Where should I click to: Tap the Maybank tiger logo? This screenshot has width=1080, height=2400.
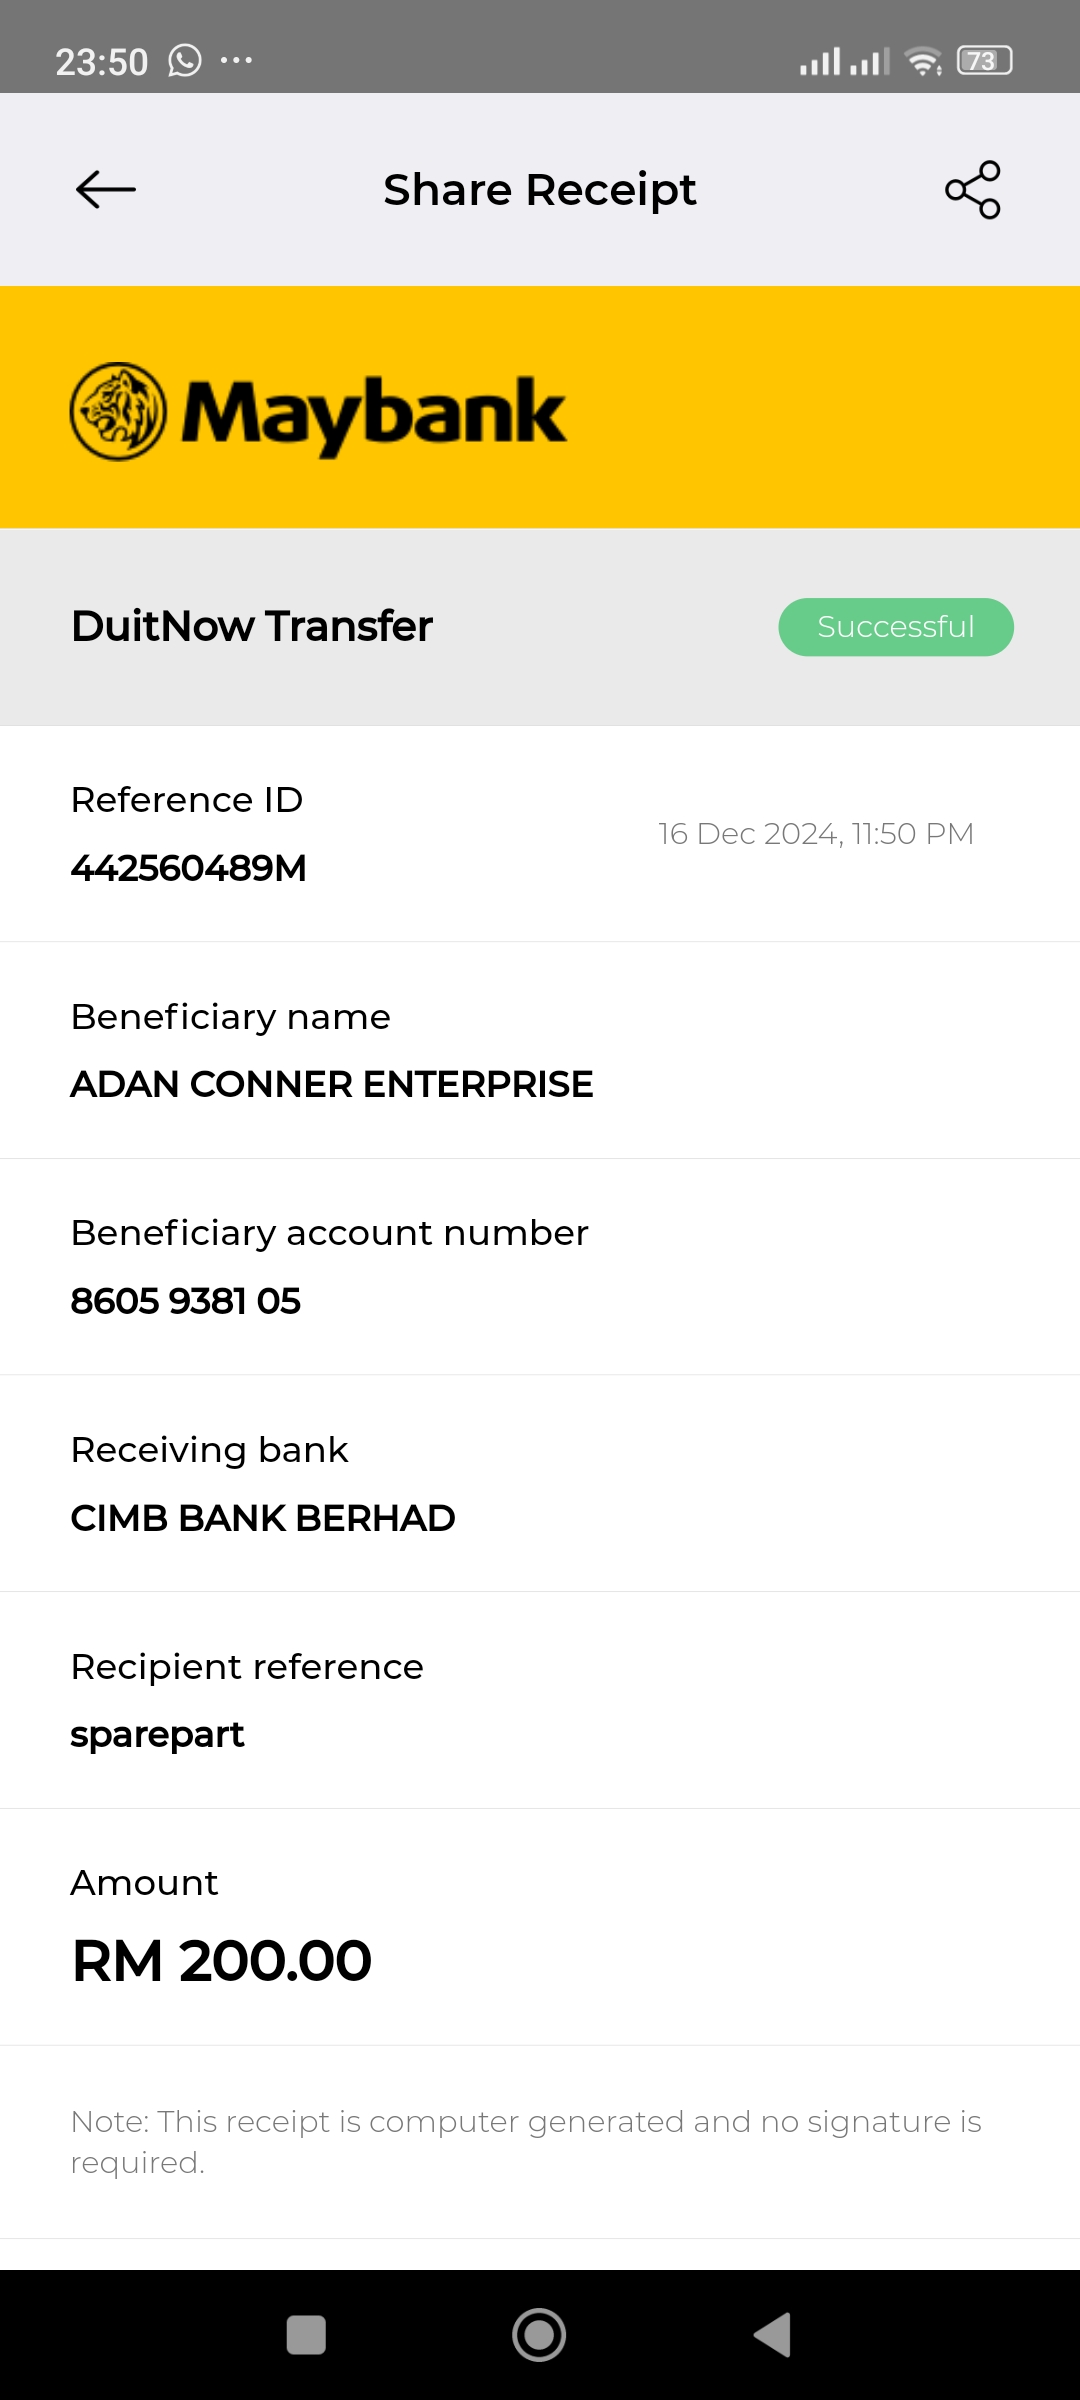[x=118, y=412]
